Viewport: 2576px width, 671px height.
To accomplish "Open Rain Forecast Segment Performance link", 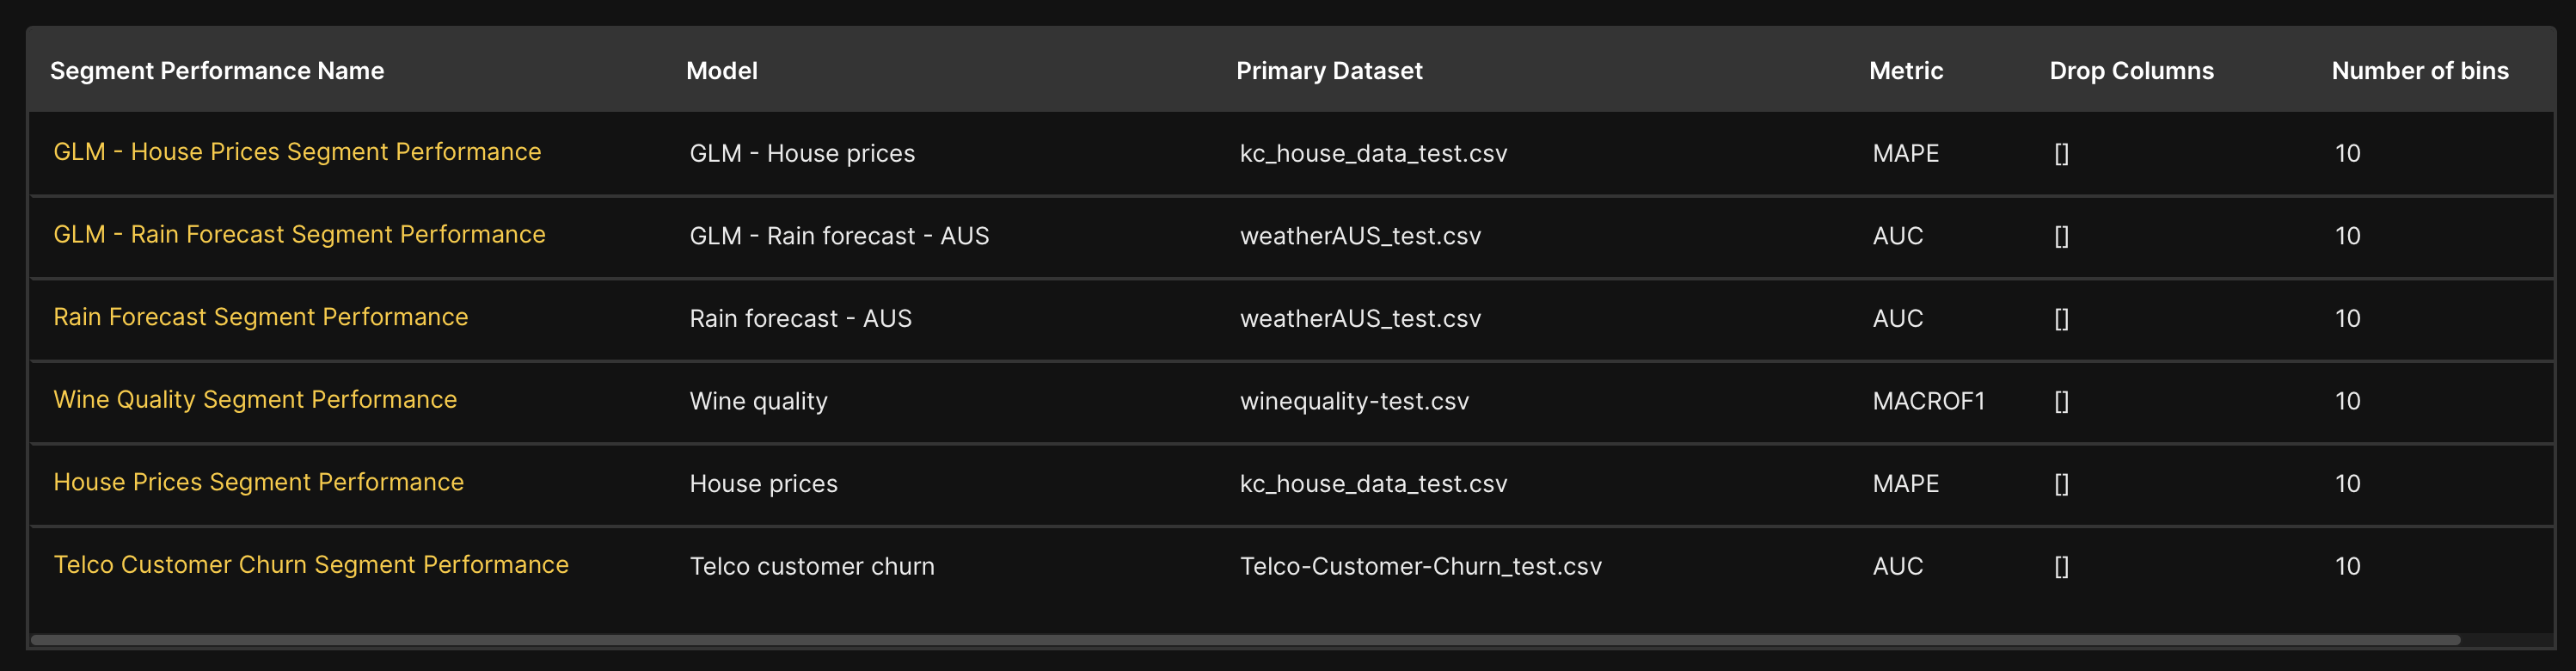I will click(260, 317).
